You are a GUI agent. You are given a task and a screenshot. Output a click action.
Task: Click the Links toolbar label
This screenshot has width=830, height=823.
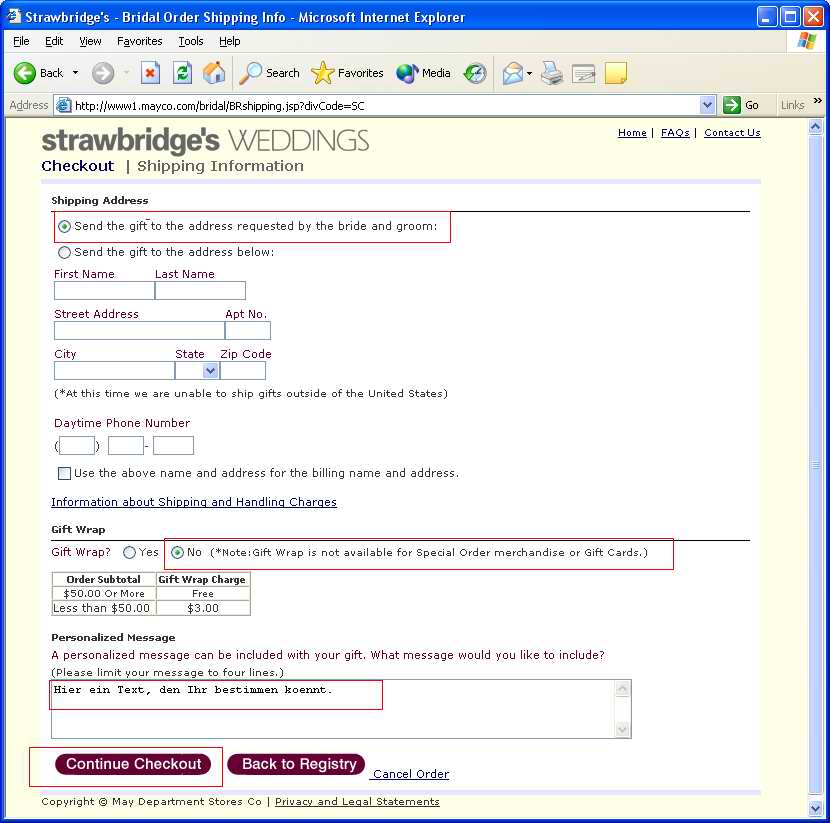point(792,105)
